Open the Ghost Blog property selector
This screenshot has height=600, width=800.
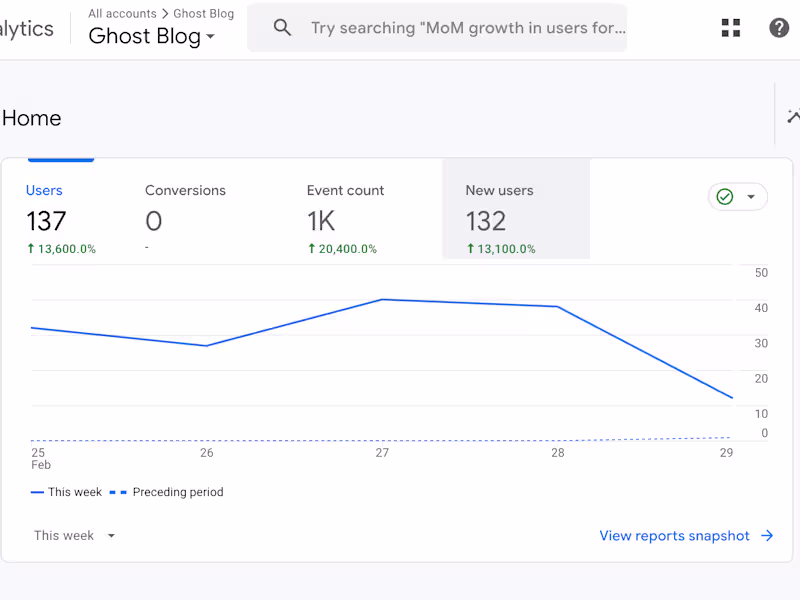[148, 36]
